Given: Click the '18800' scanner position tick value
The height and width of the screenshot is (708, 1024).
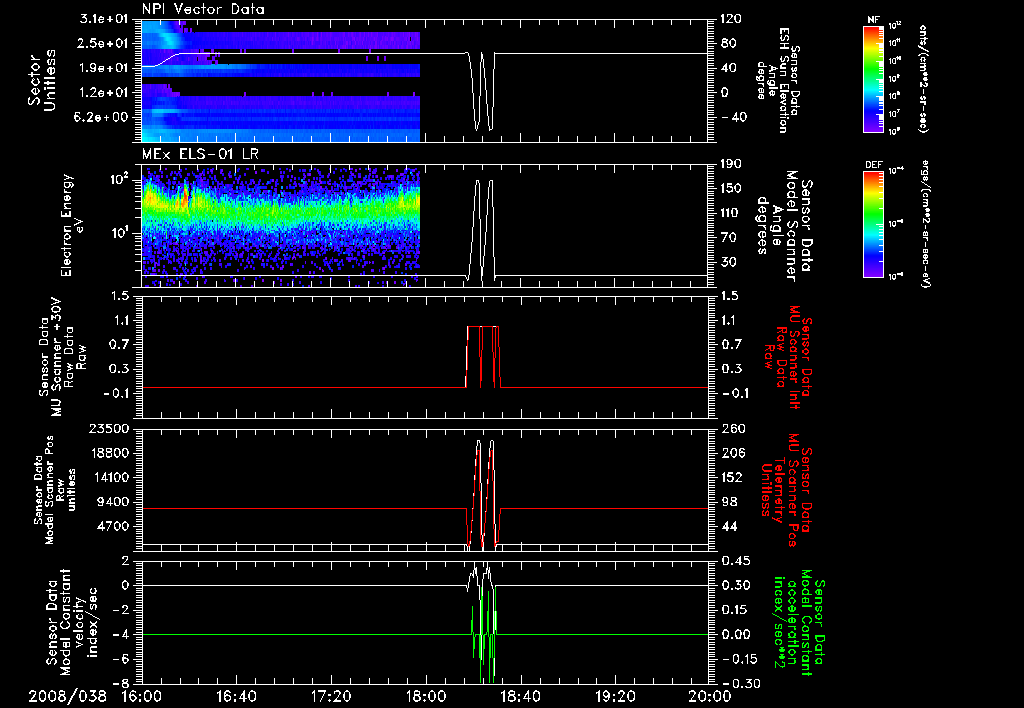Looking at the screenshot, I should pos(111,453).
